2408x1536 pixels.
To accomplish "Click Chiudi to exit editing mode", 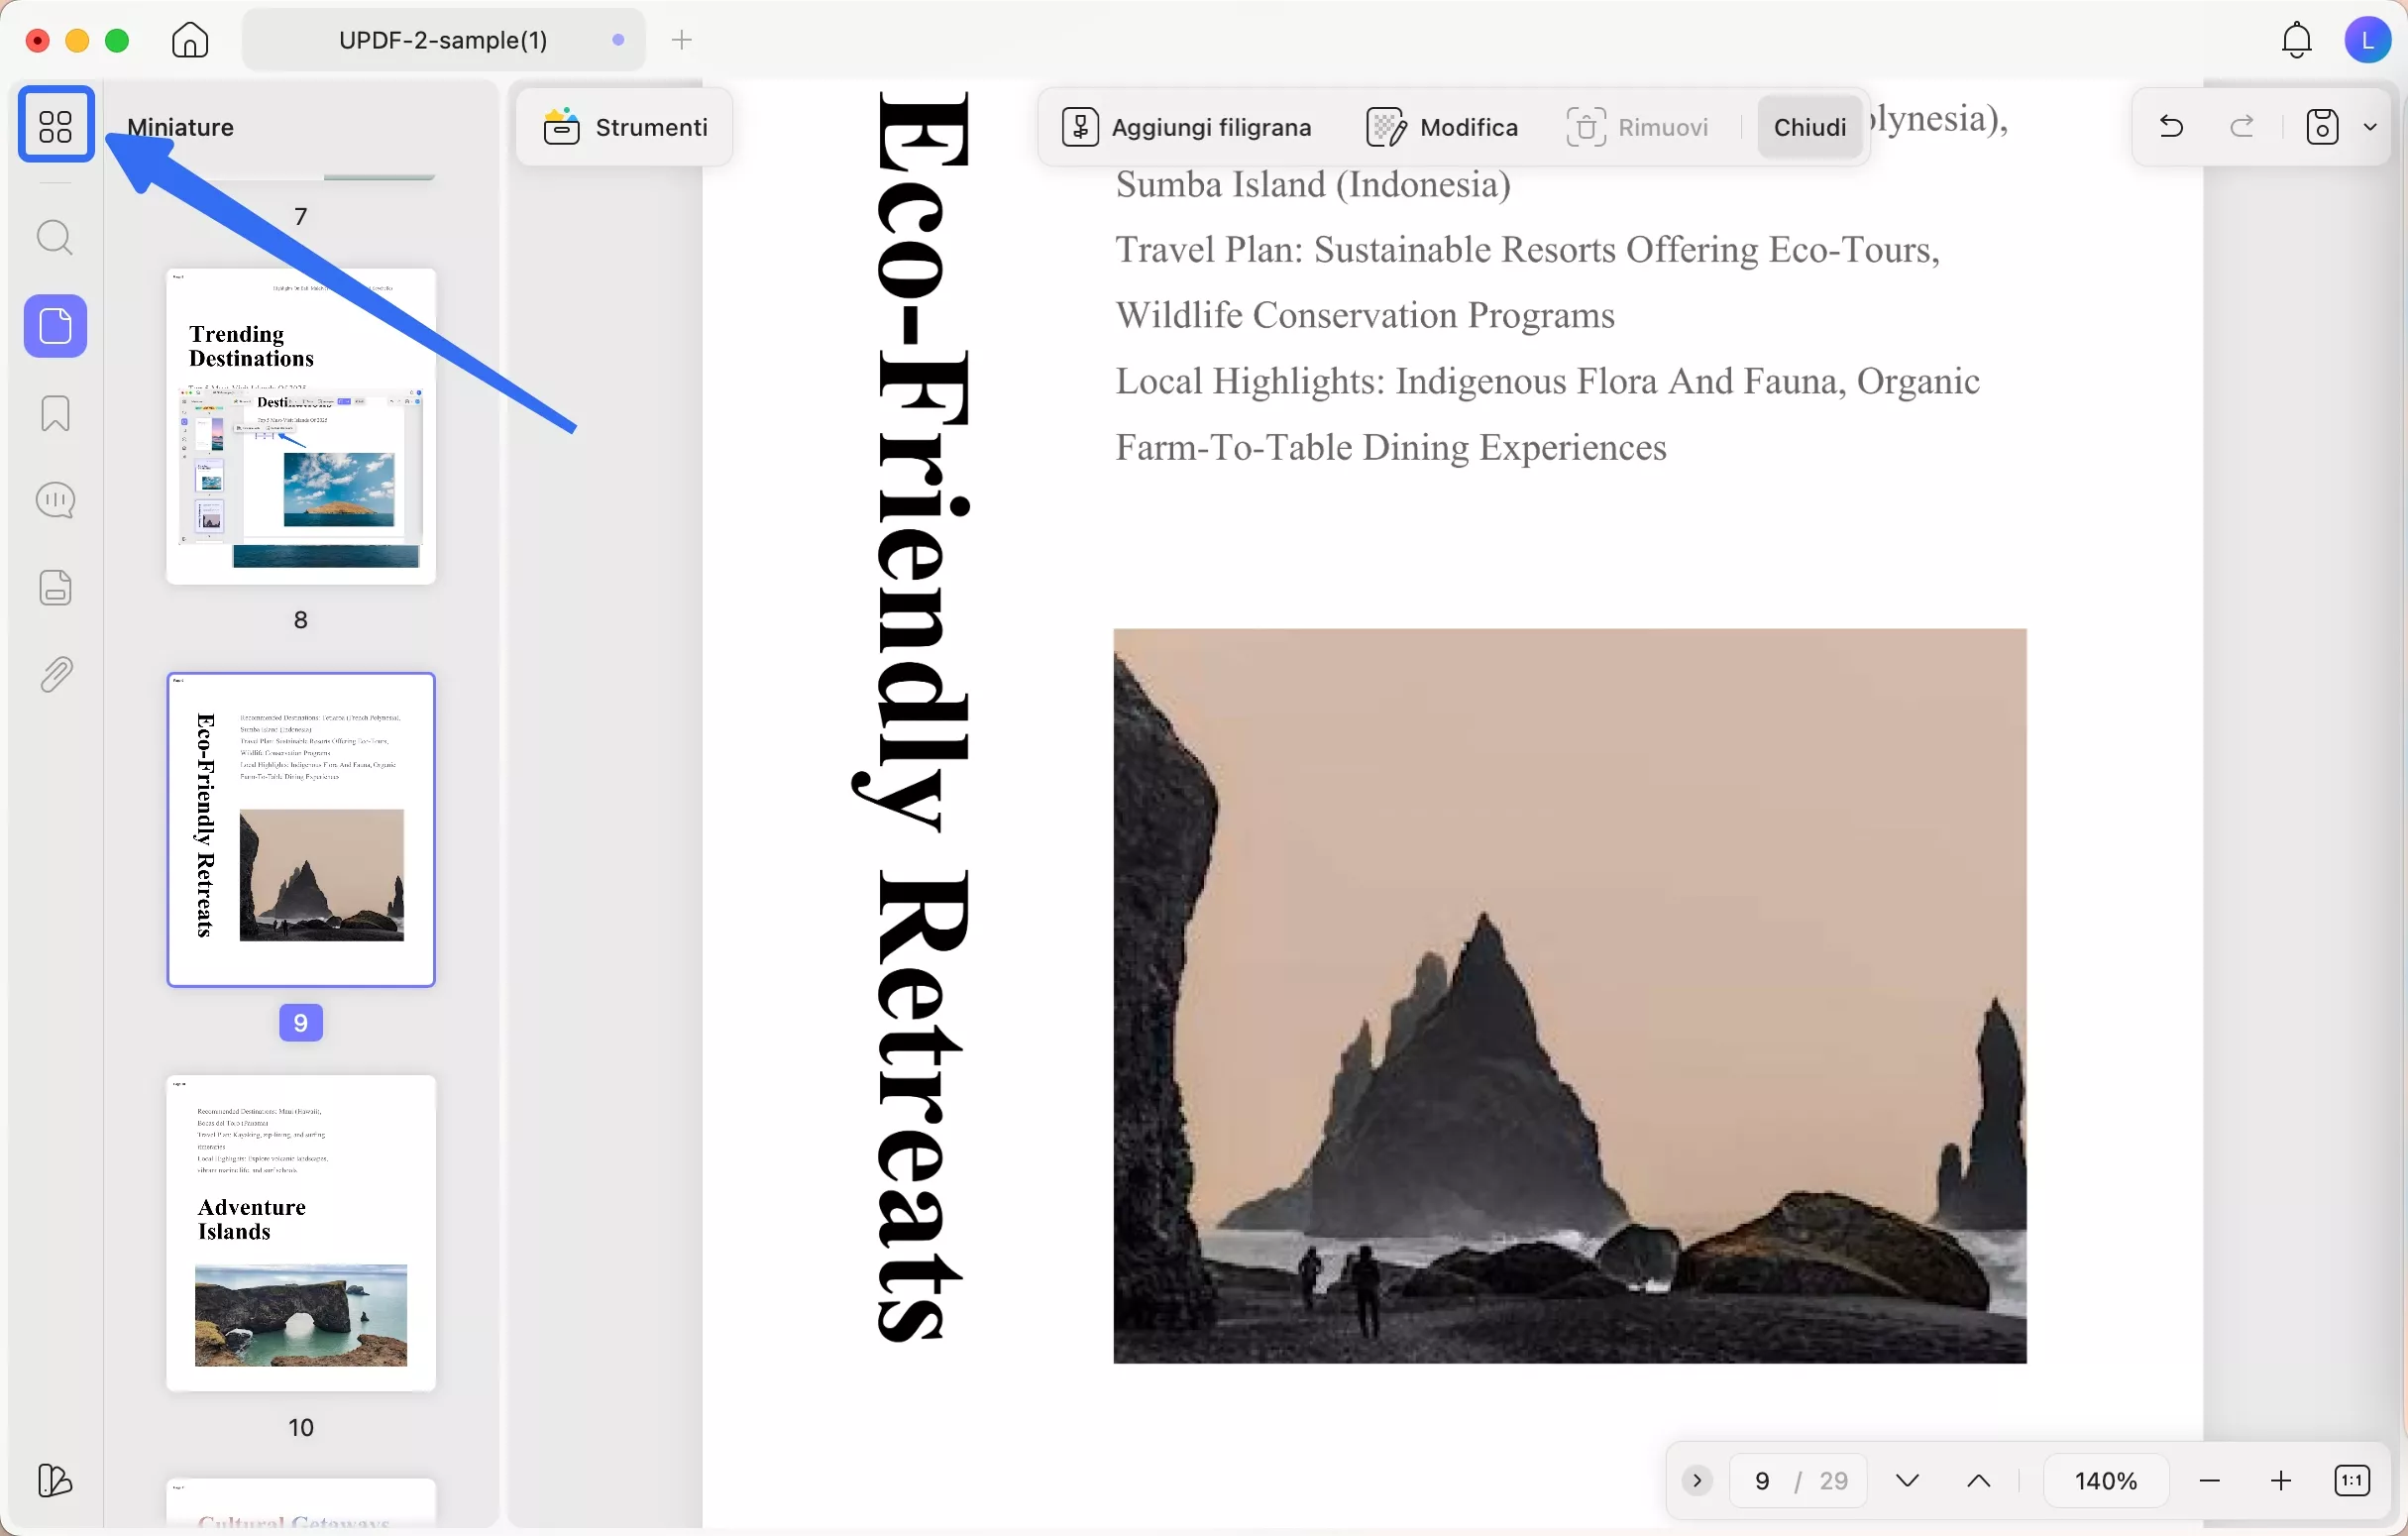I will pos(1809,126).
